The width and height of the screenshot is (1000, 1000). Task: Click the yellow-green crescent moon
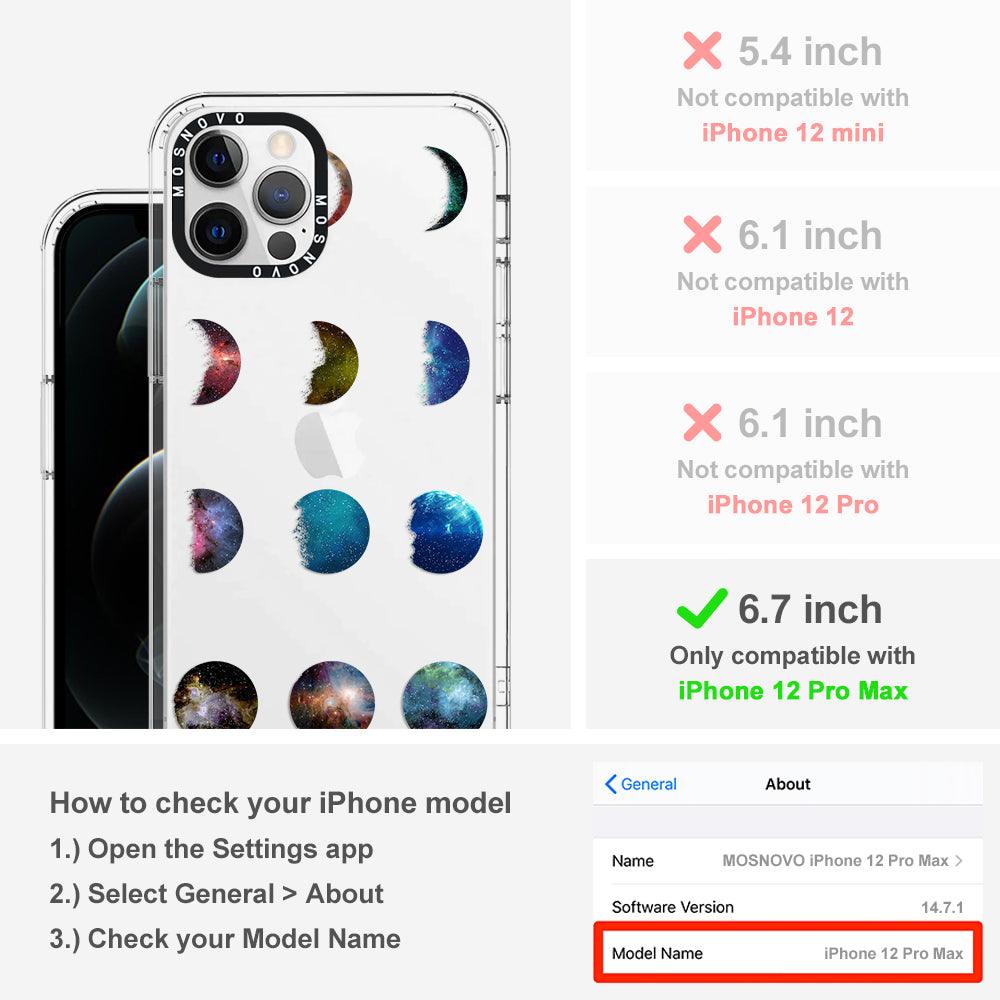pos(332,362)
